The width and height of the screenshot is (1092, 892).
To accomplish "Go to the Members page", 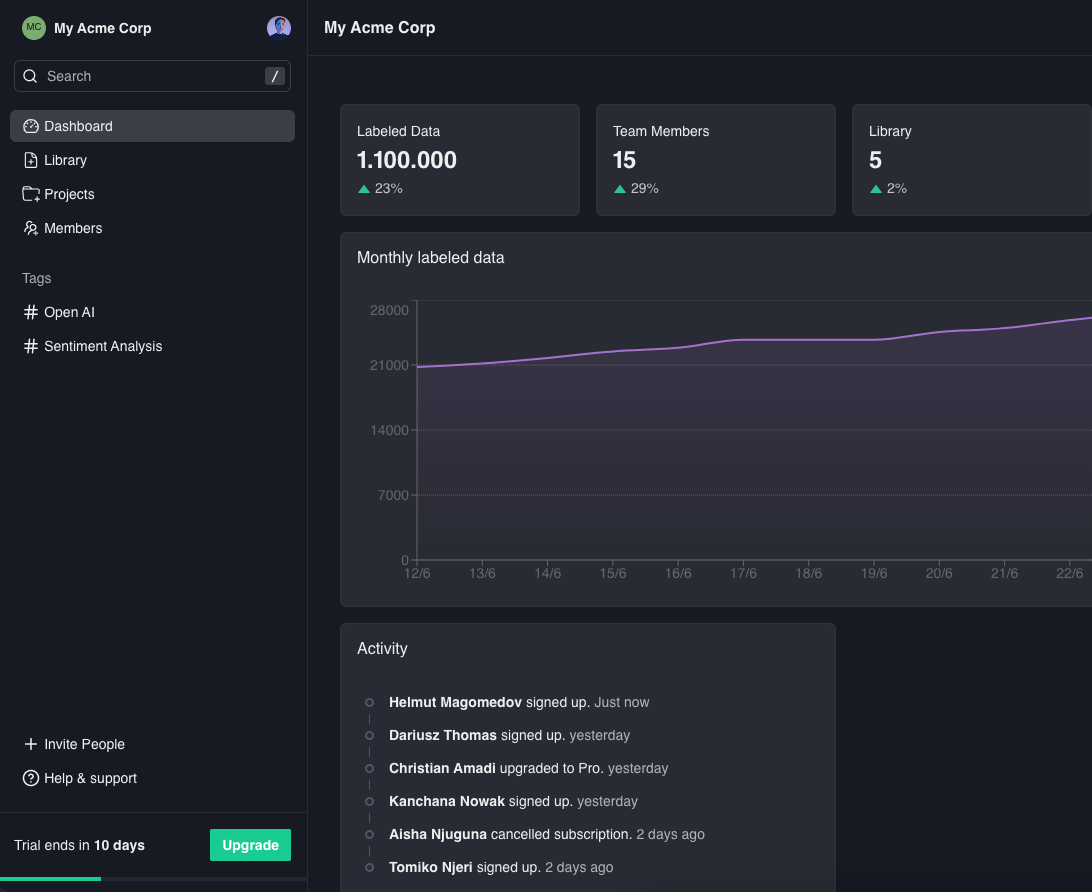I will click(73, 228).
